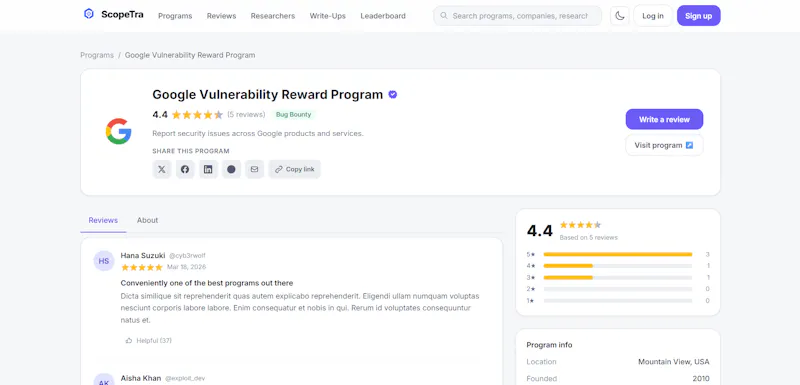Switch to the About tab
The width and height of the screenshot is (800, 385).
click(x=147, y=220)
